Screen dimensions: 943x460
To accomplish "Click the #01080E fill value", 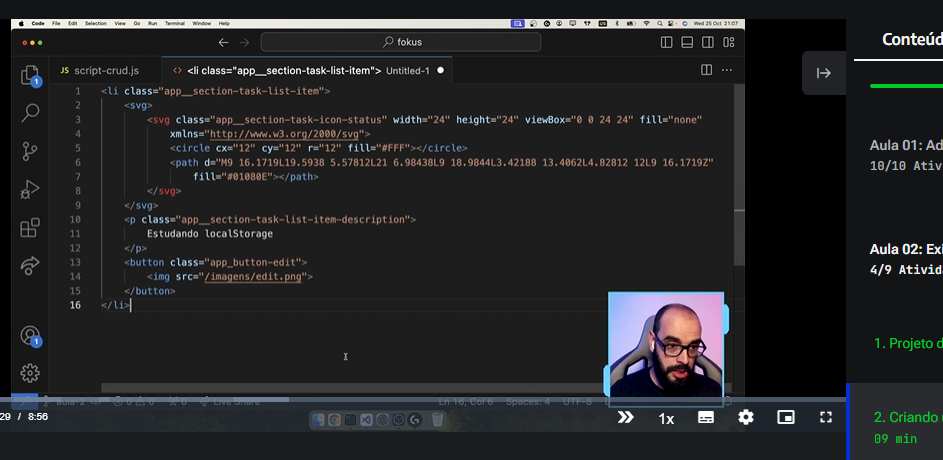I will click(247, 176).
